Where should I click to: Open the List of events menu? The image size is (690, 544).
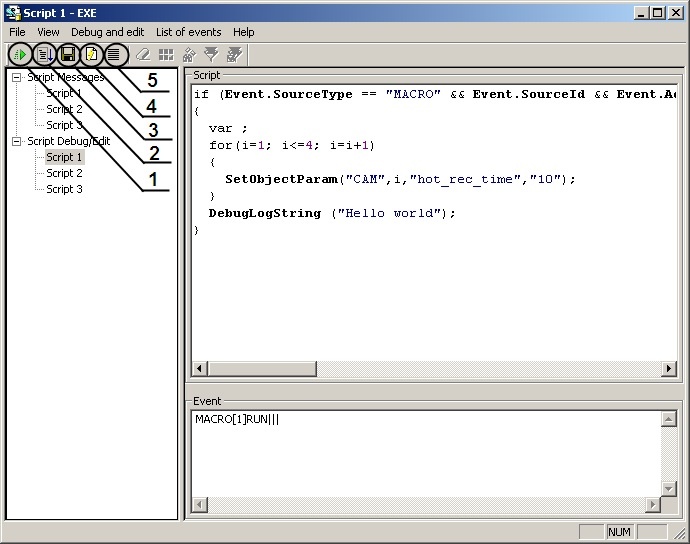point(188,32)
